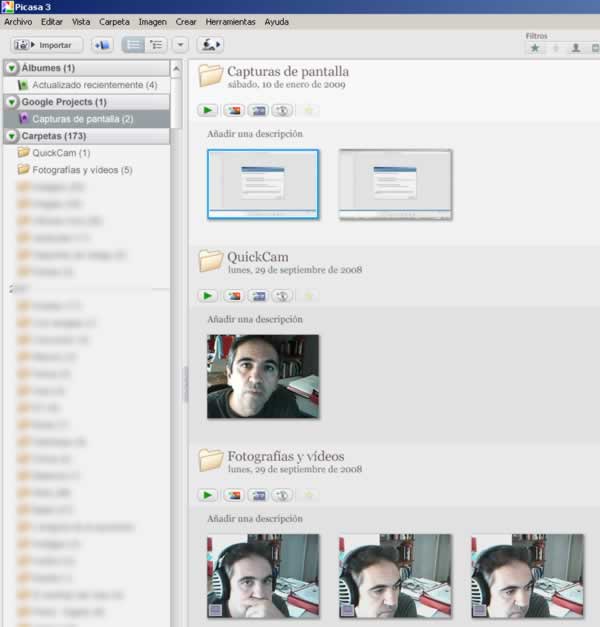Select second video thumbnail in Fotografías y vídeos
Image resolution: width=600 pixels, height=627 pixels.
395,575
